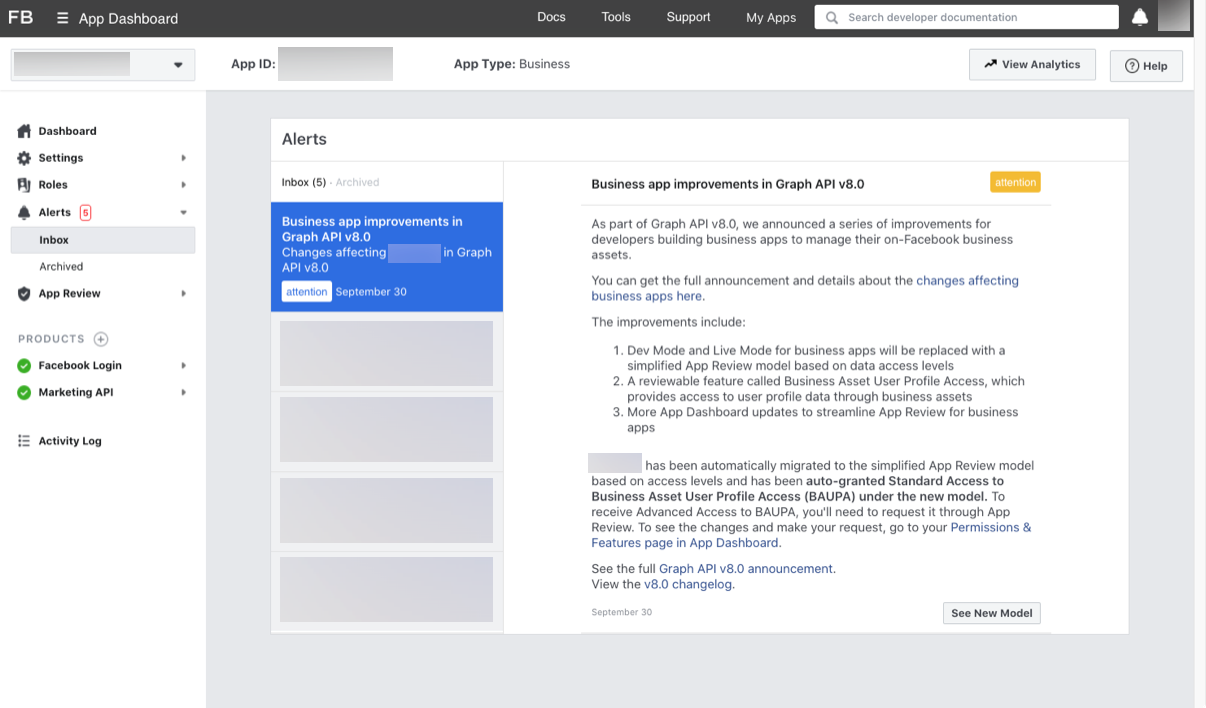Click the Help button
Screen dimensions: 1206x708
point(1146,66)
